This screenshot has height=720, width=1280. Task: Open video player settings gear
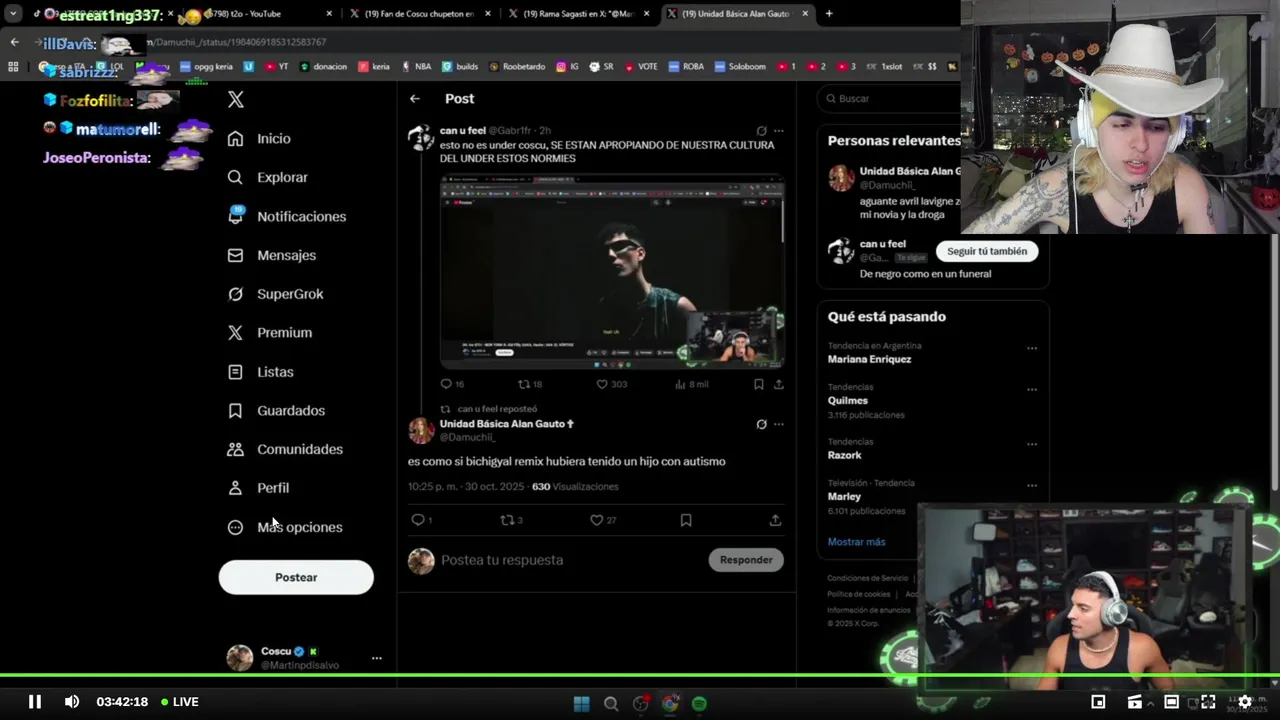click(1245, 702)
